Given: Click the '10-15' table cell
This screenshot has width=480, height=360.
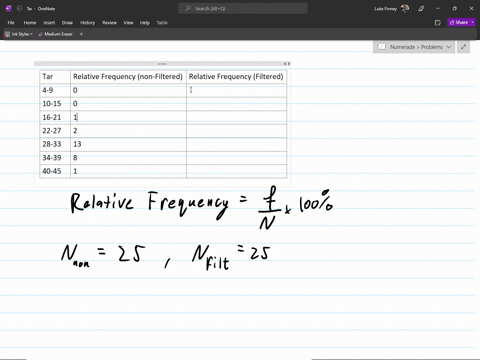Looking at the screenshot, I should [55, 104].
